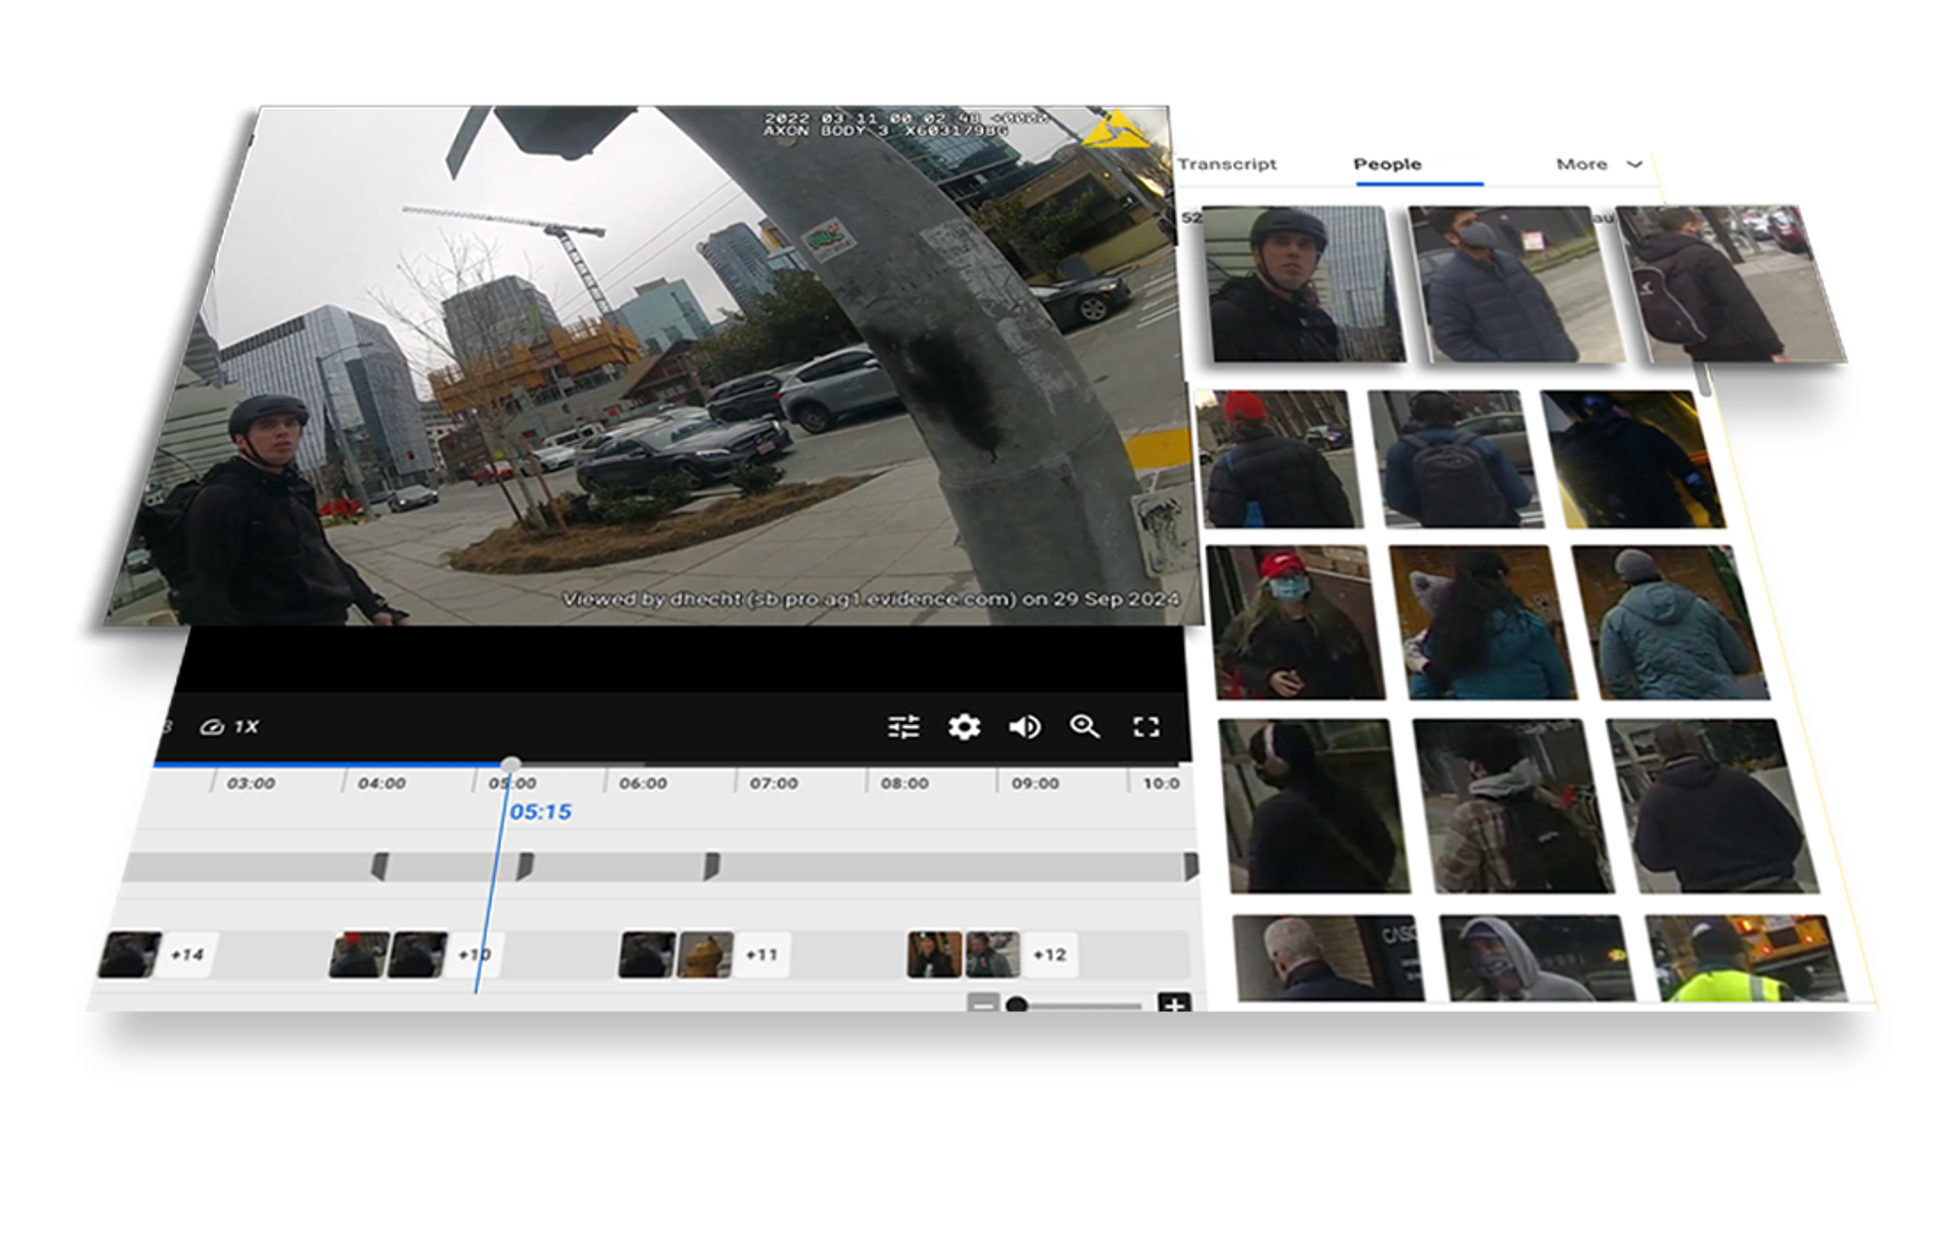Open the video adjustments sliders icon

tap(903, 727)
